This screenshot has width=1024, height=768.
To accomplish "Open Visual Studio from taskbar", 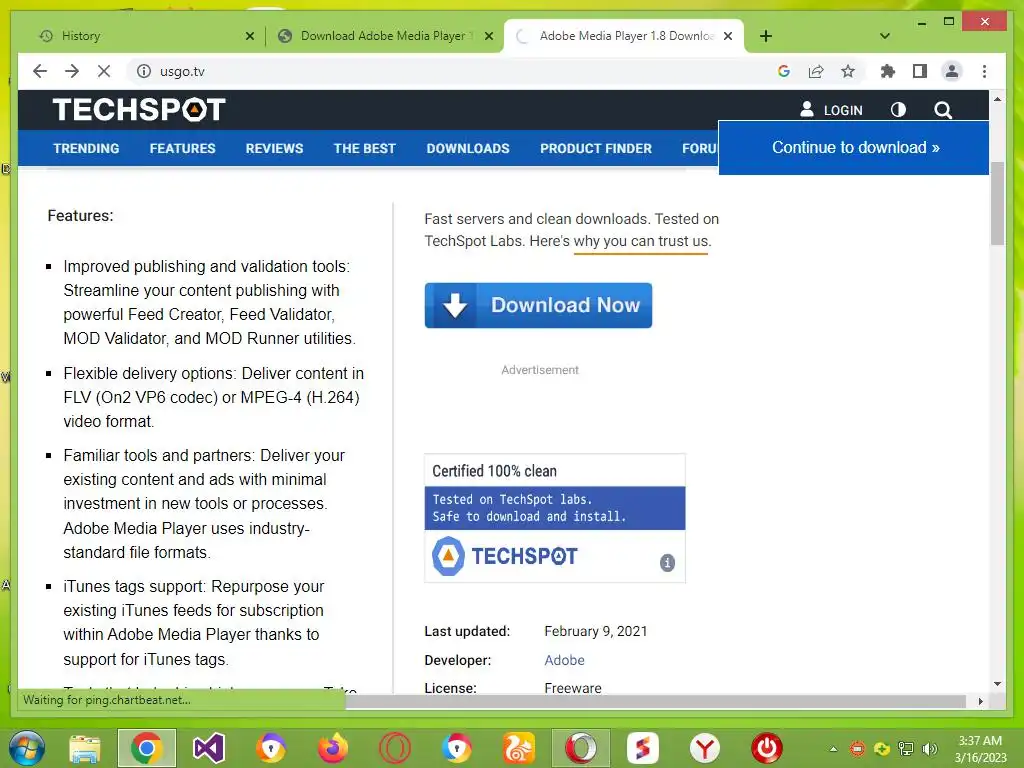I will pyautogui.click(x=209, y=748).
